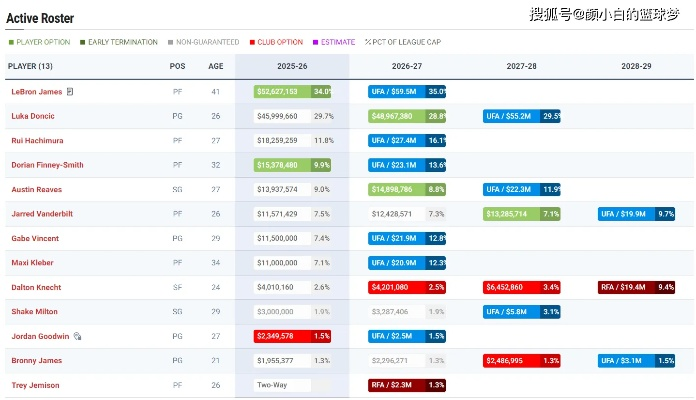This screenshot has width=696, height=400.
Task: Click the note icon beside LeBron James
Action: point(70,92)
